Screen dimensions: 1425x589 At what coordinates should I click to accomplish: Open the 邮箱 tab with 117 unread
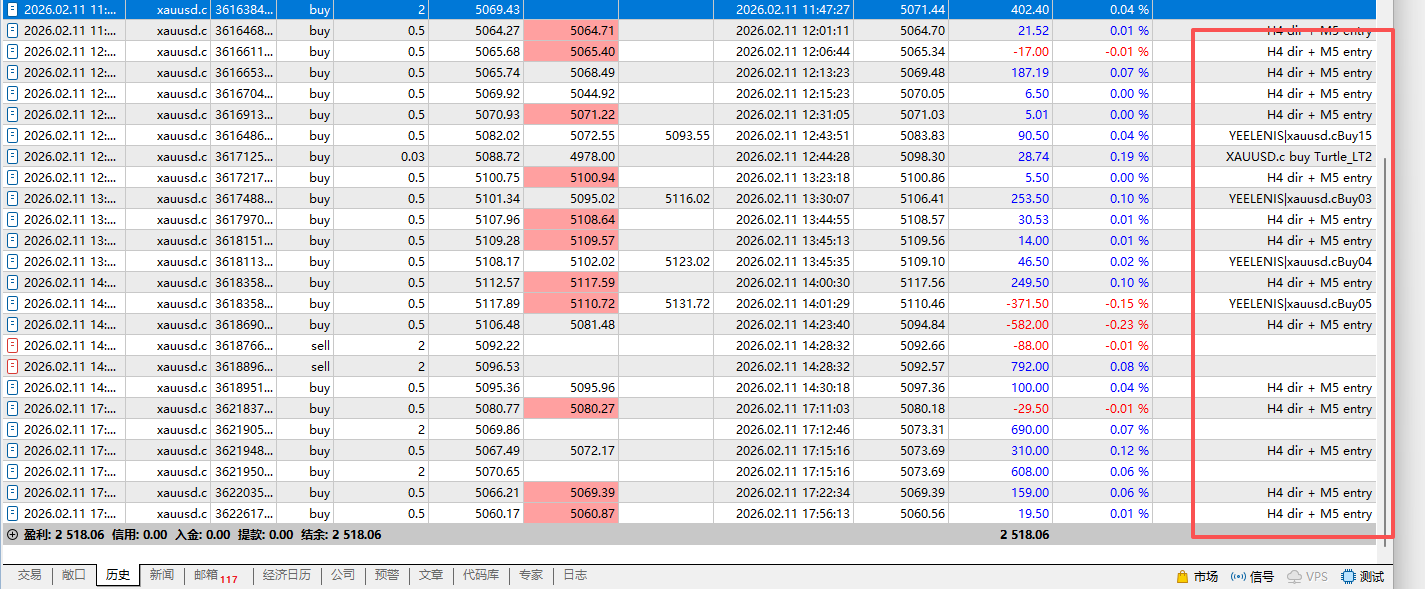pyautogui.click(x=215, y=576)
